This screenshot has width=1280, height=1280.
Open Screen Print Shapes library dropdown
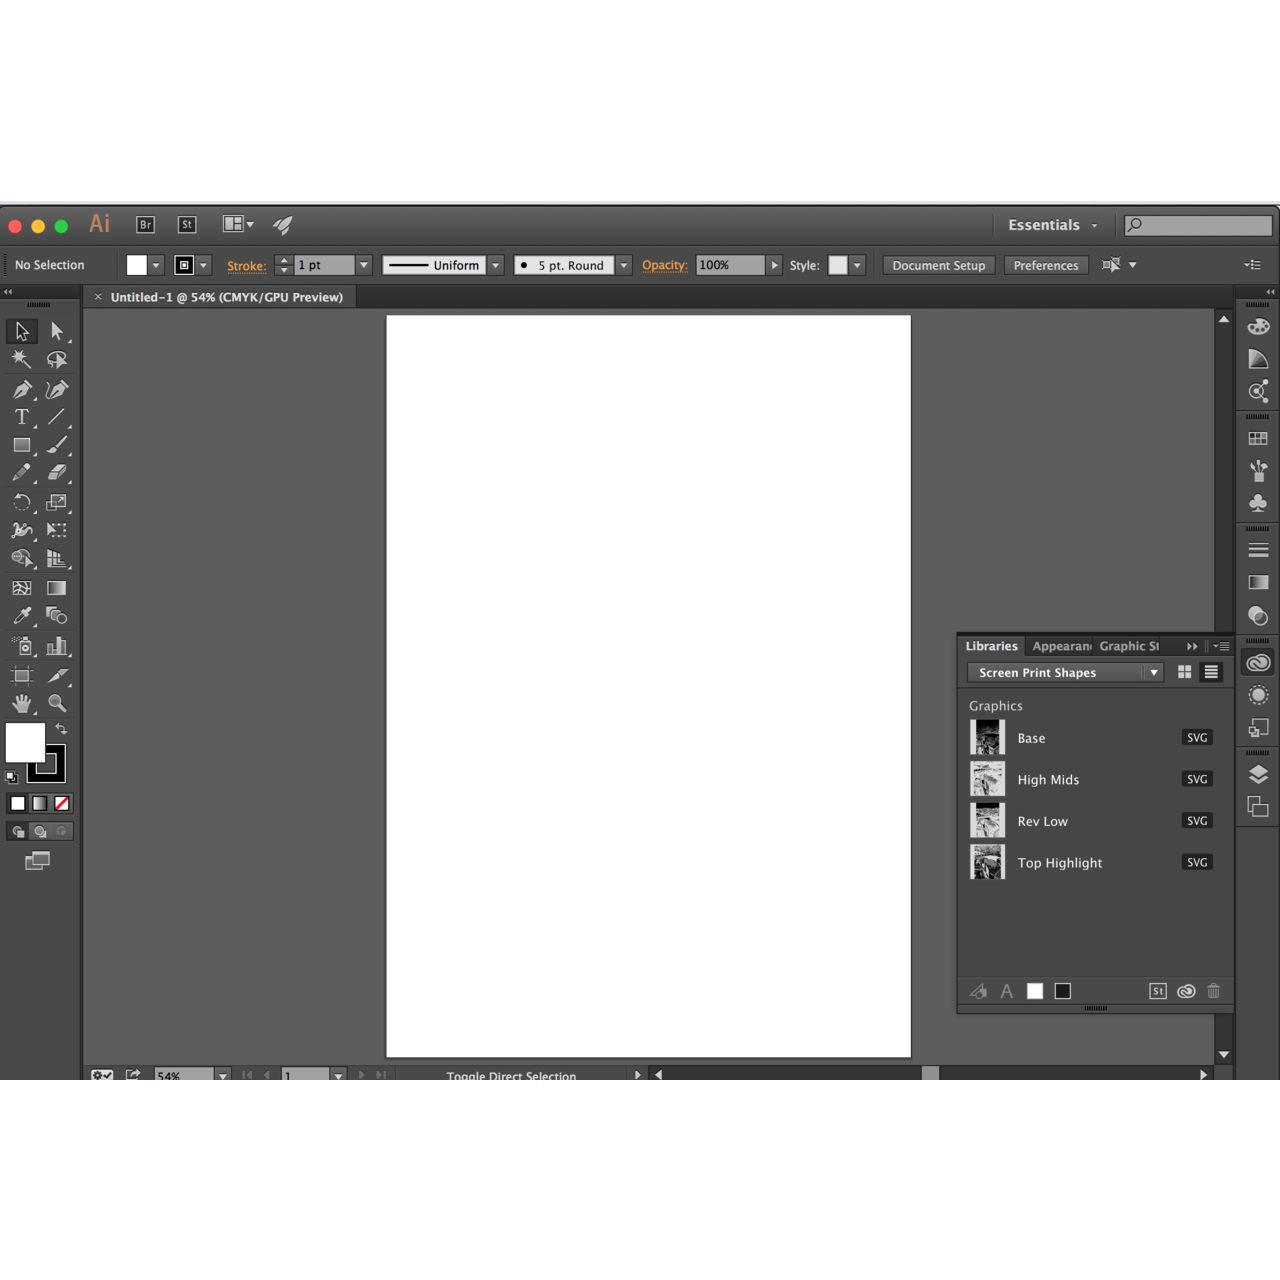point(1065,672)
